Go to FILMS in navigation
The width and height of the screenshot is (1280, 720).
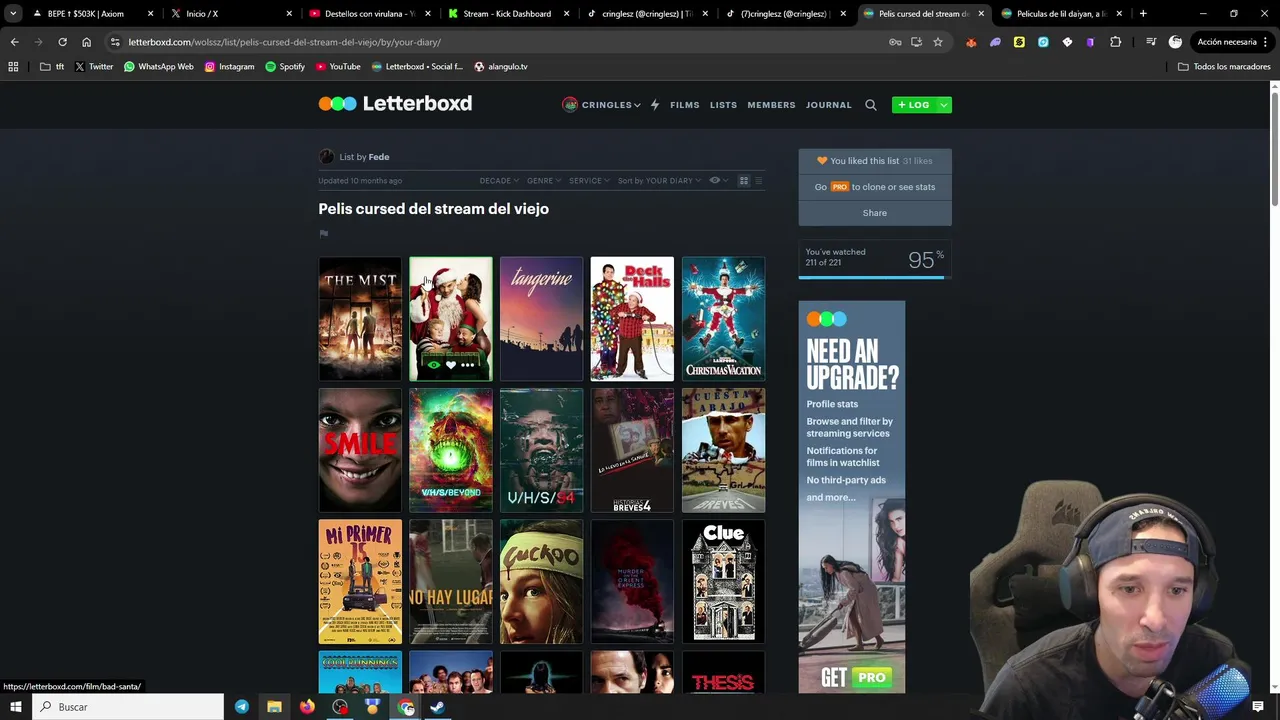pyautogui.click(x=685, y=105)
